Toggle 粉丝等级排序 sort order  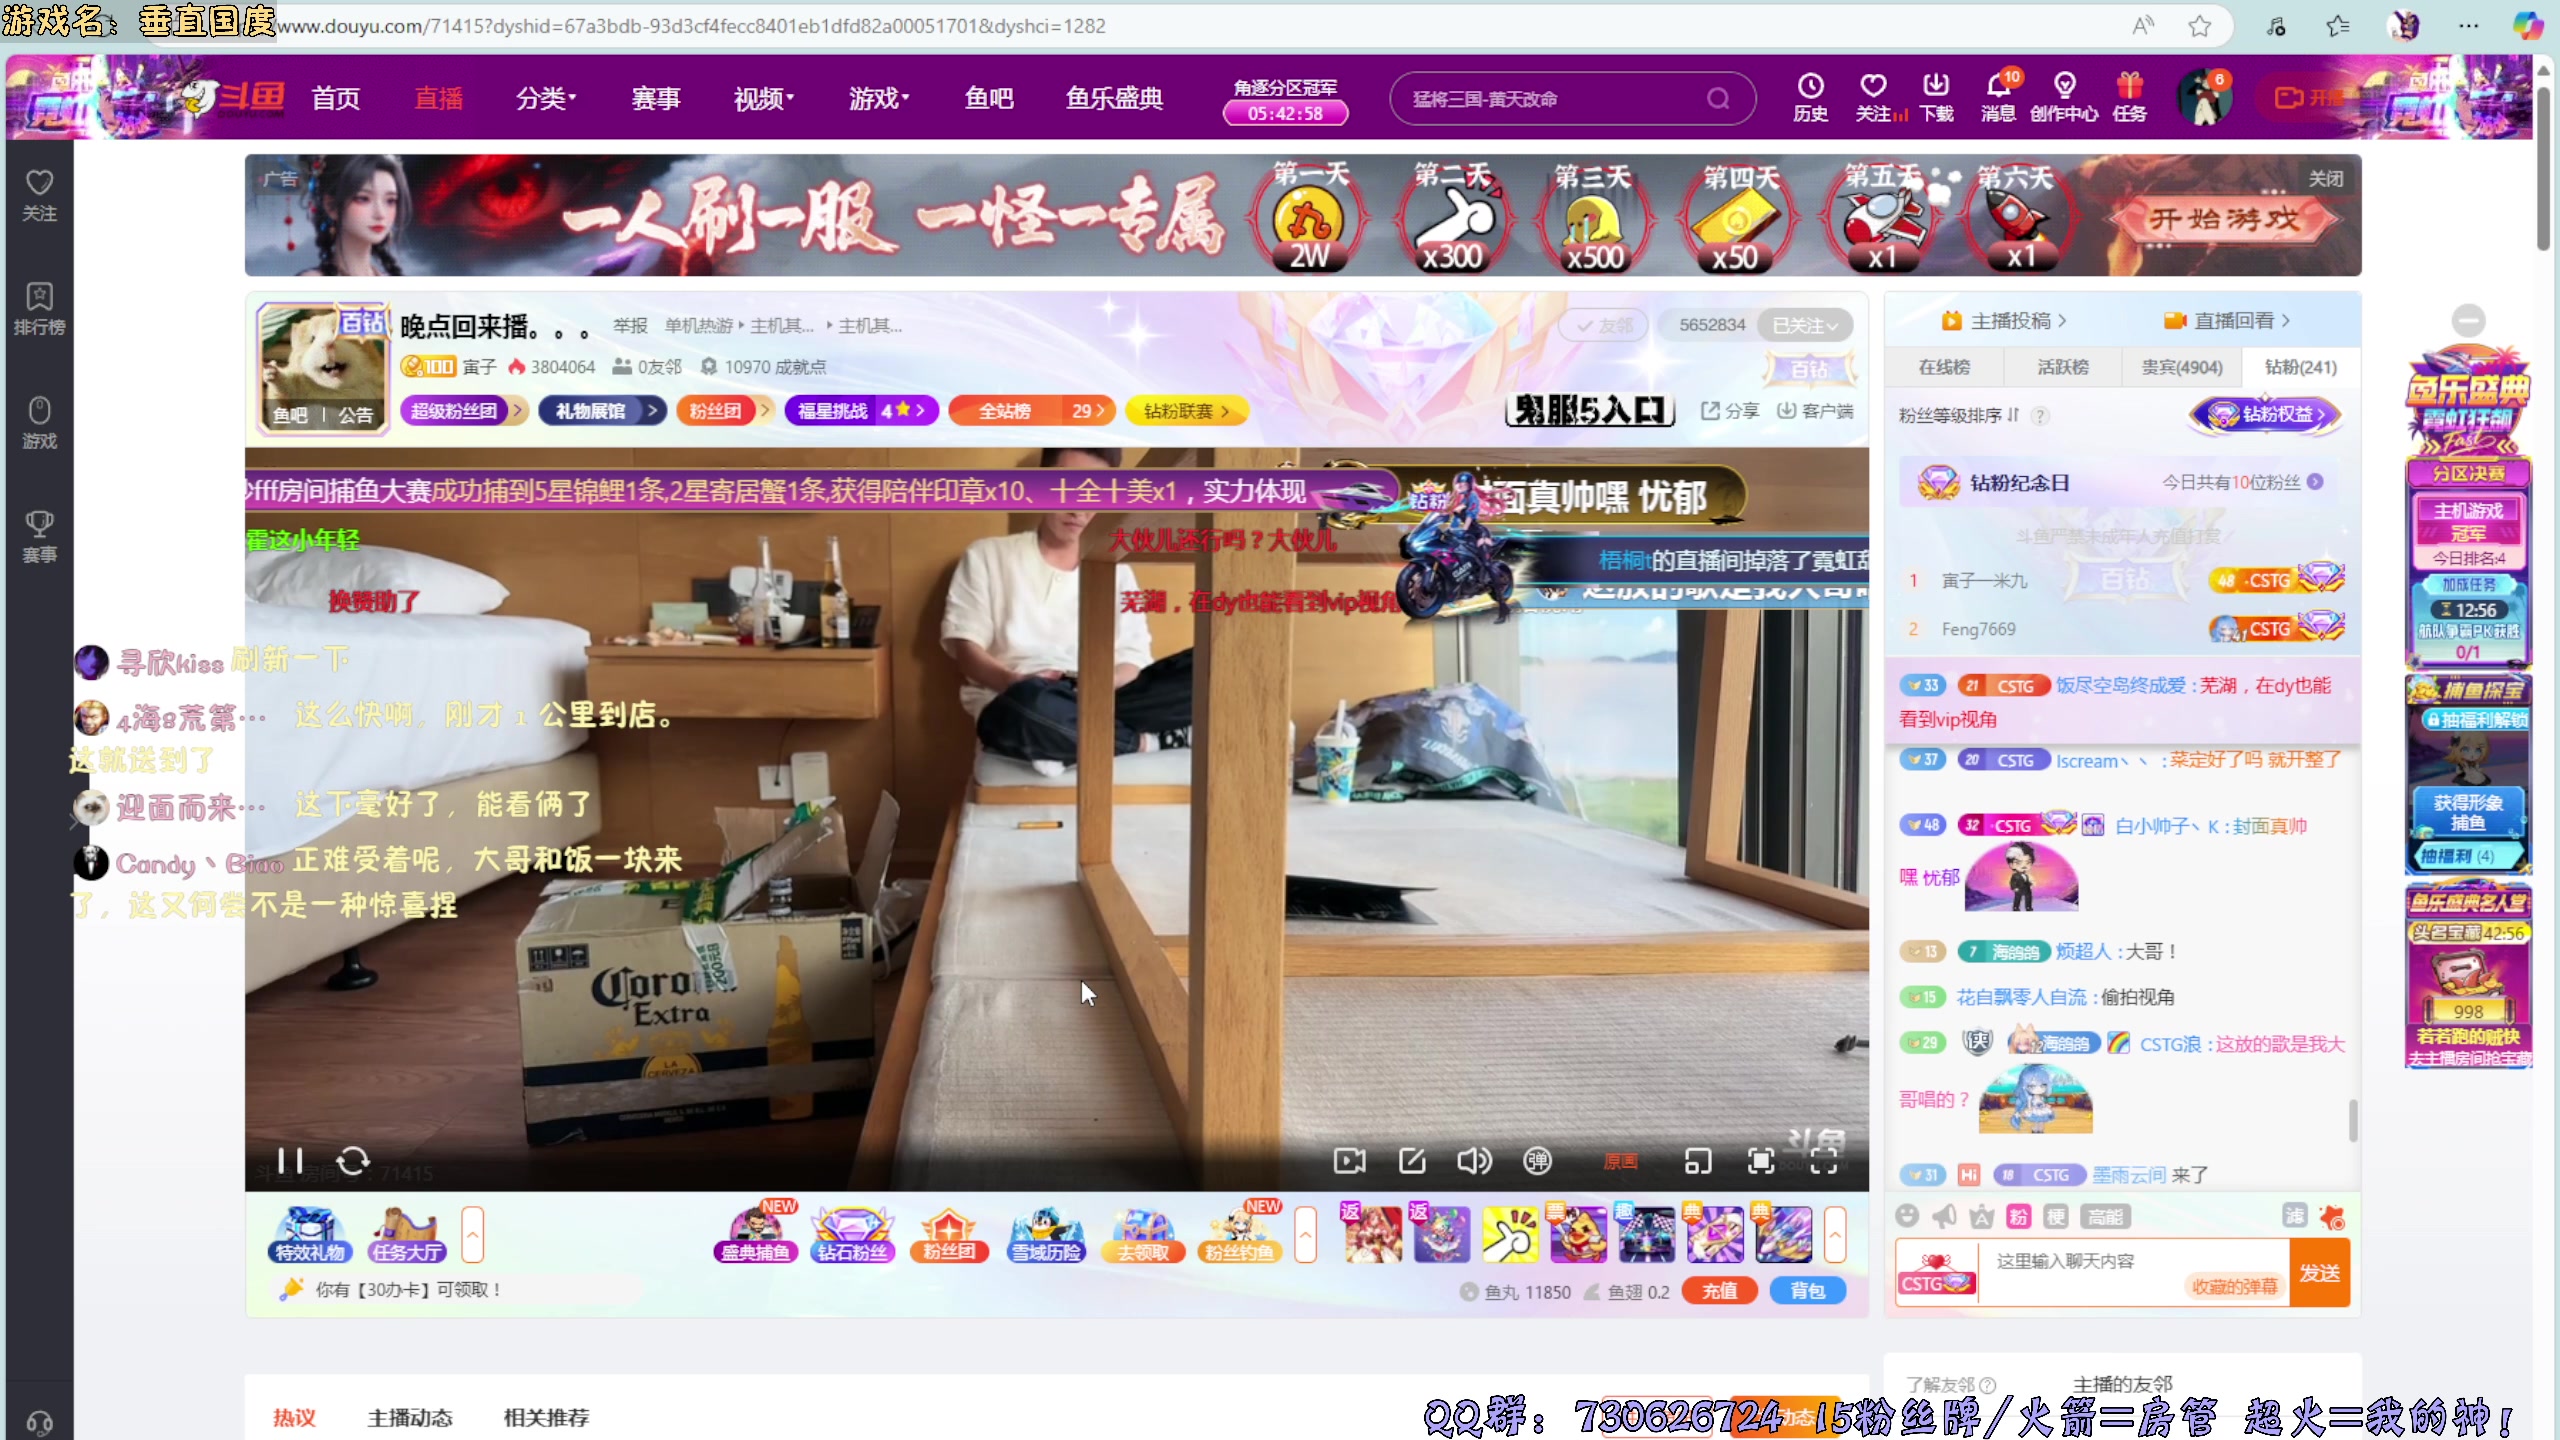[x=1958, y=415]
